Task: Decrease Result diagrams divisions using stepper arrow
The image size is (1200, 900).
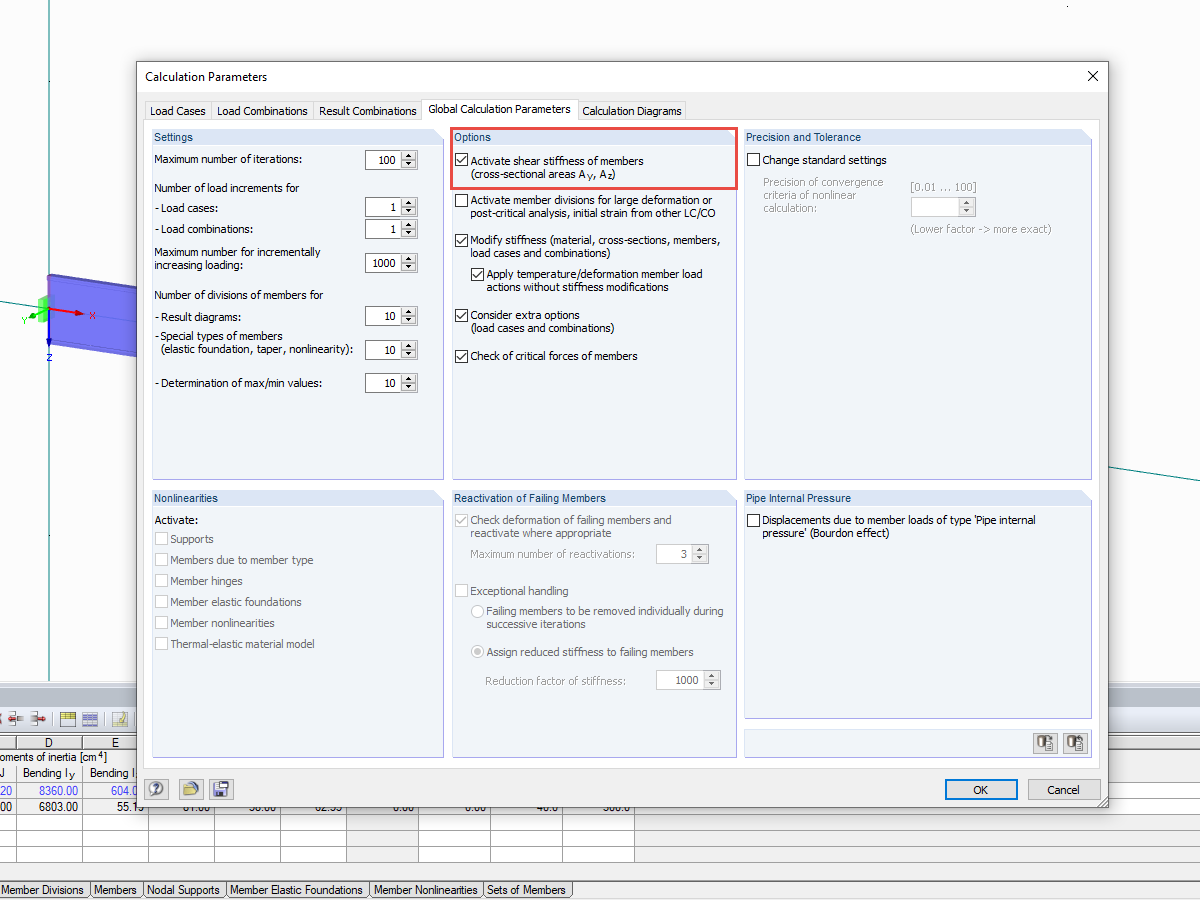Action: pyautogui.click(x=408, y=319)
